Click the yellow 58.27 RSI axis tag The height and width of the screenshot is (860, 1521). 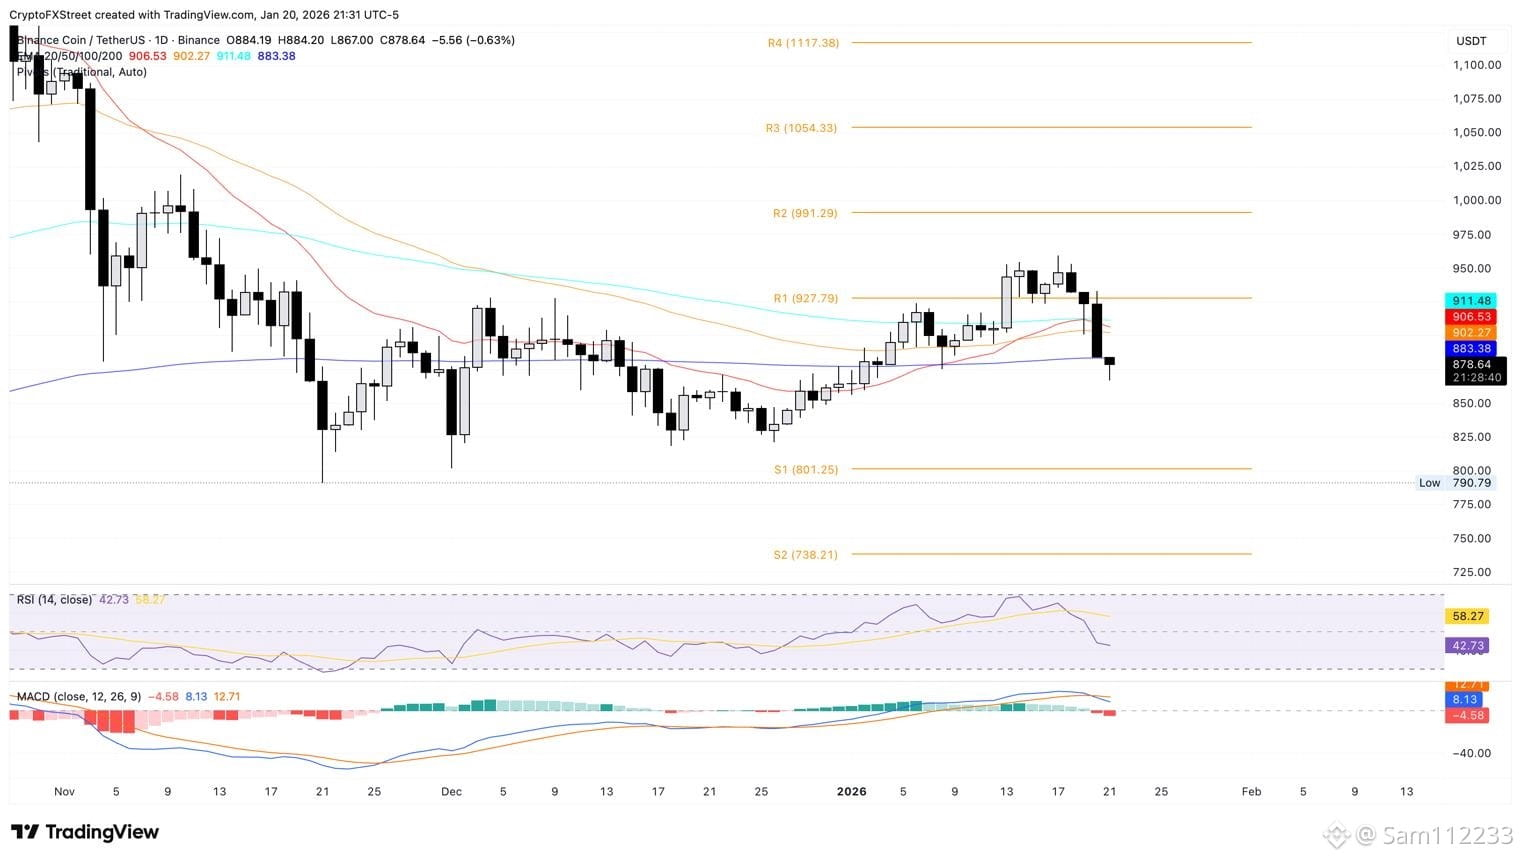click(x=1469, y=617)
